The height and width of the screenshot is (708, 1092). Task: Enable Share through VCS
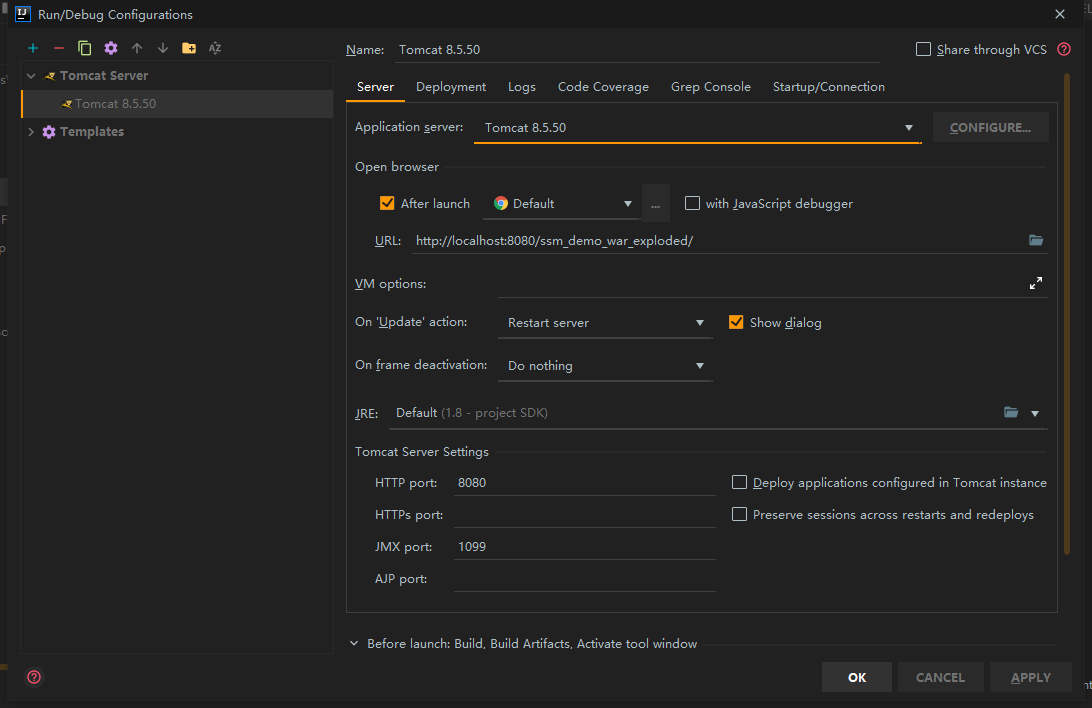922,49
